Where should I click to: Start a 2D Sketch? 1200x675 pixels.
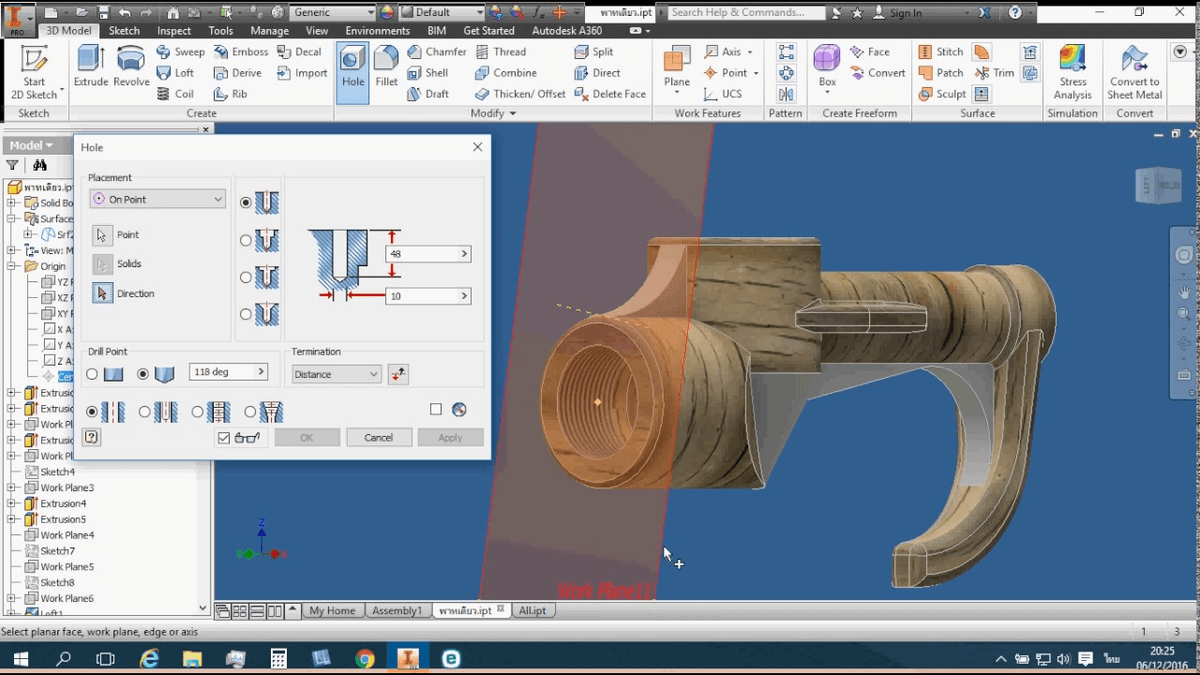coord(34,72)
